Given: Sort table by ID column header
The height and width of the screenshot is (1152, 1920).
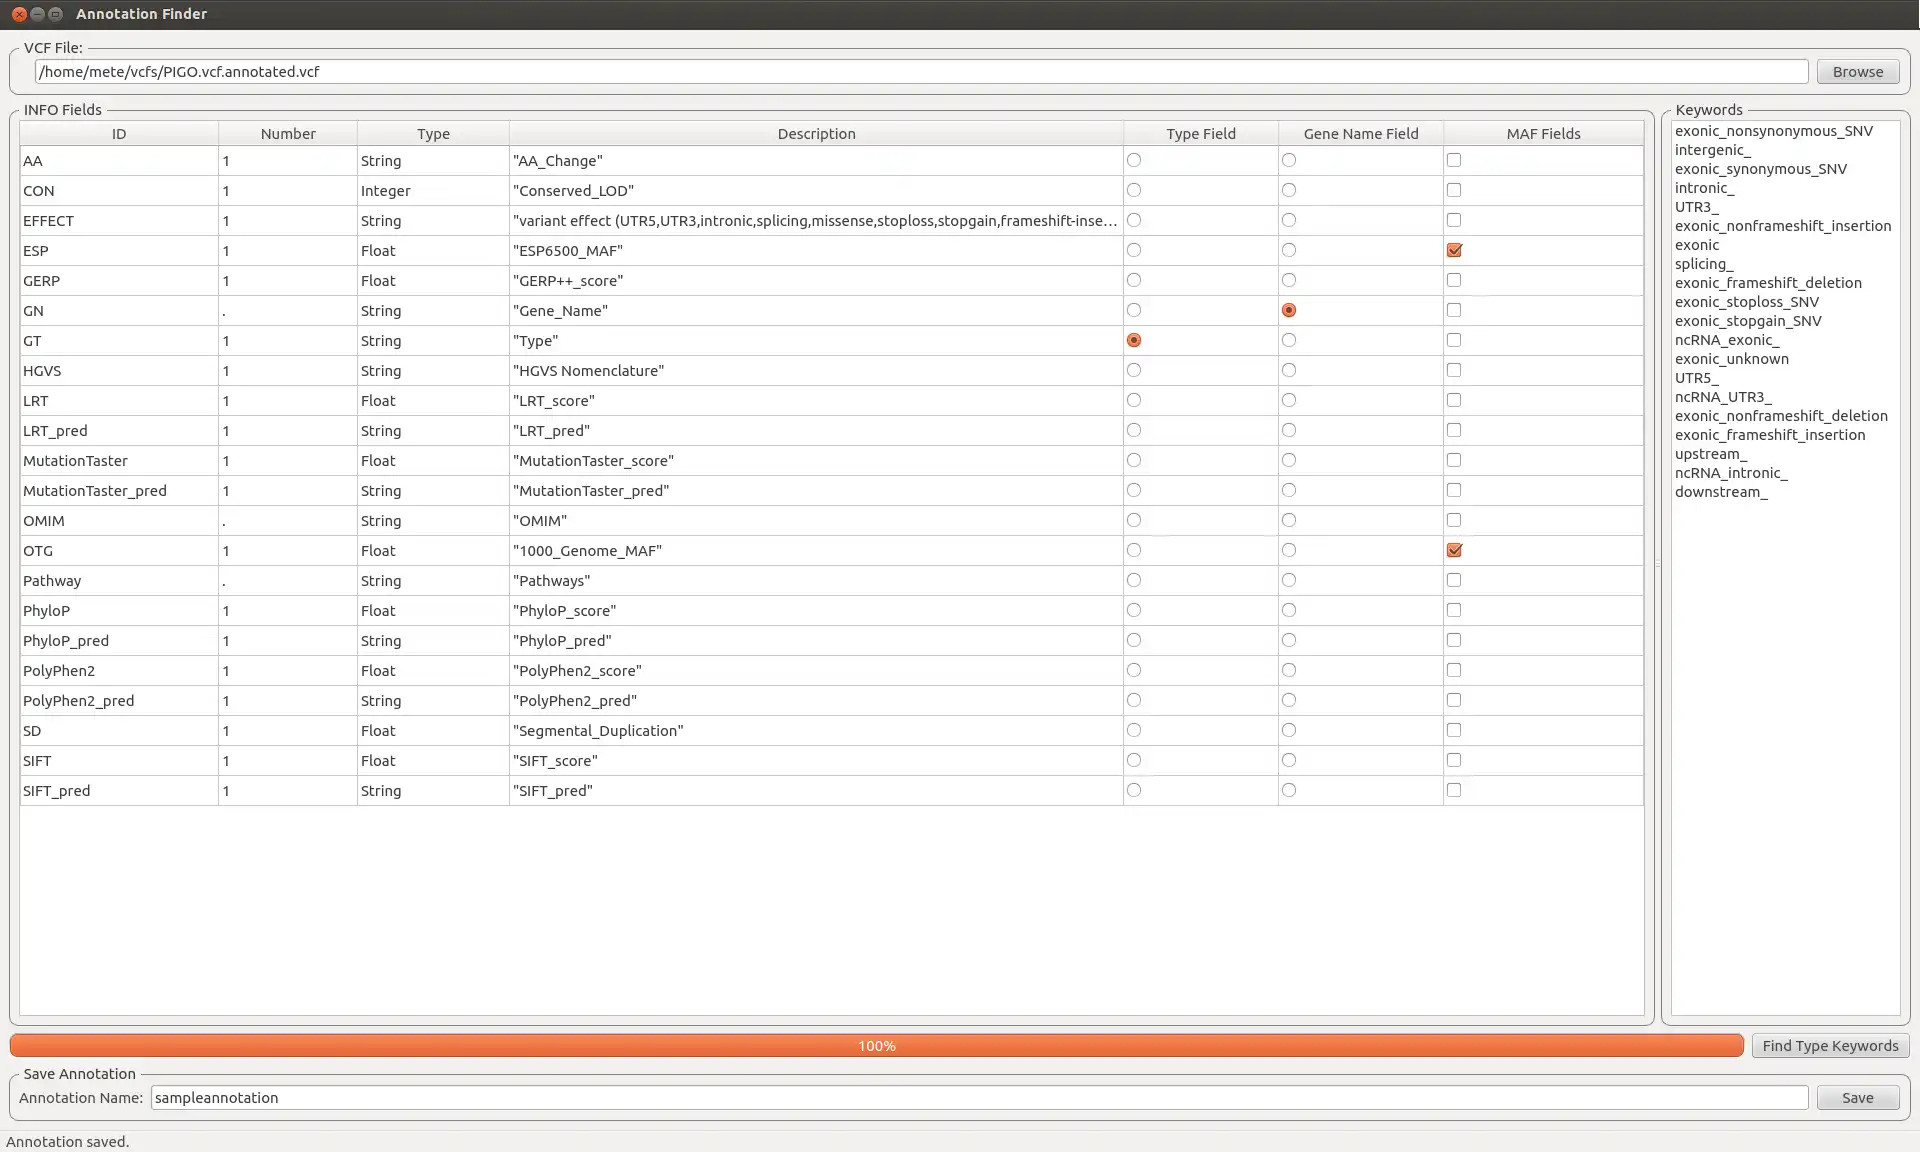Looking at the screenshot, I should click(x=118, y=133).
